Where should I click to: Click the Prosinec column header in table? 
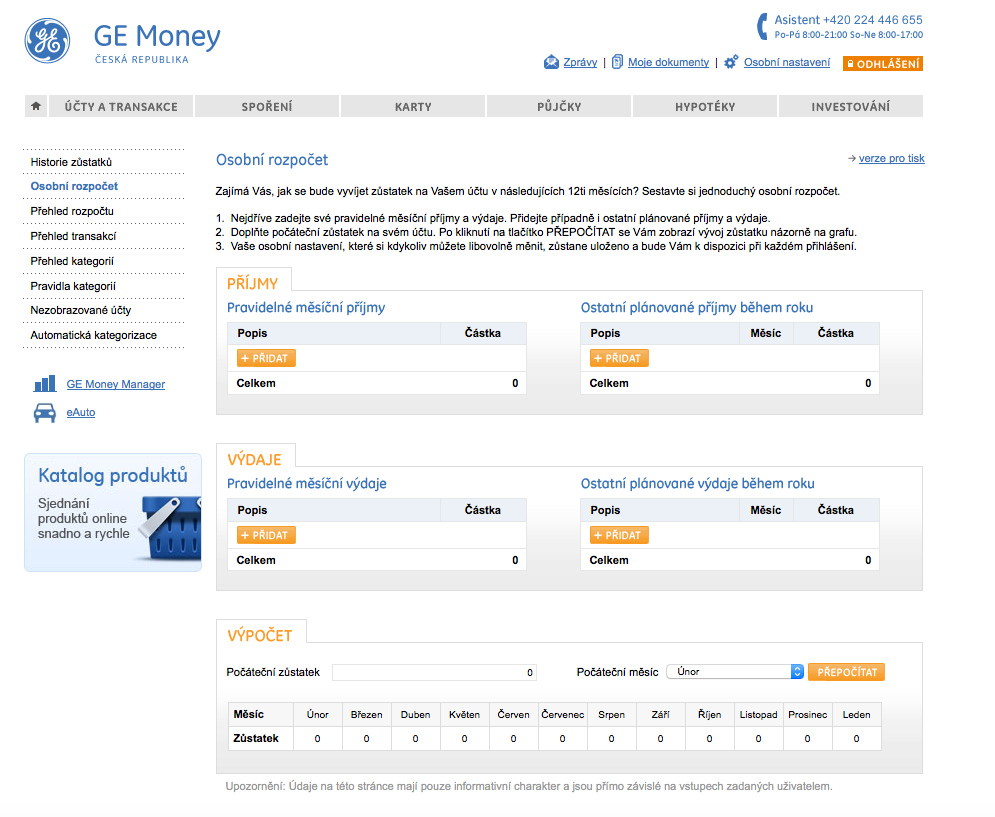point(807,714)
